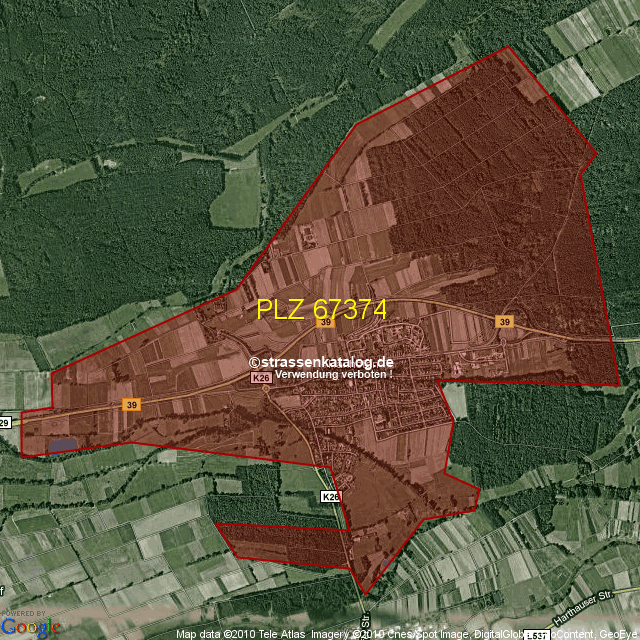Select the K26 shield beside strassenkatalog watermark

[261, 378]
